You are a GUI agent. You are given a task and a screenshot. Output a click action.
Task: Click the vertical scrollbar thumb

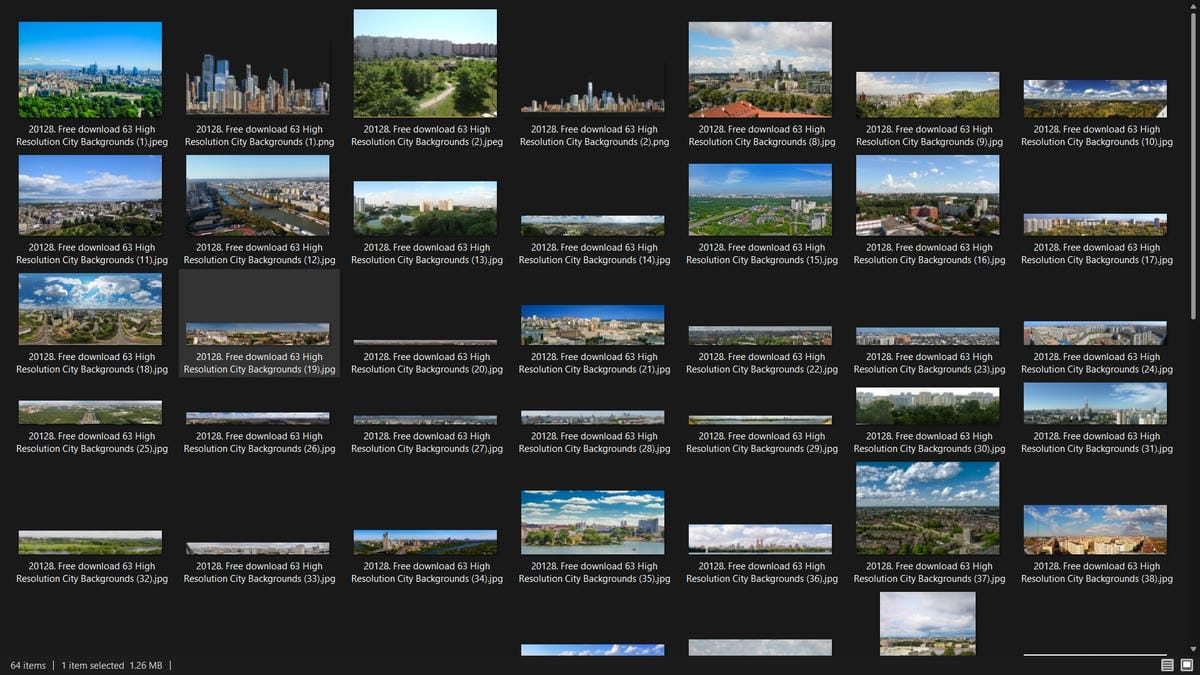1193,160
